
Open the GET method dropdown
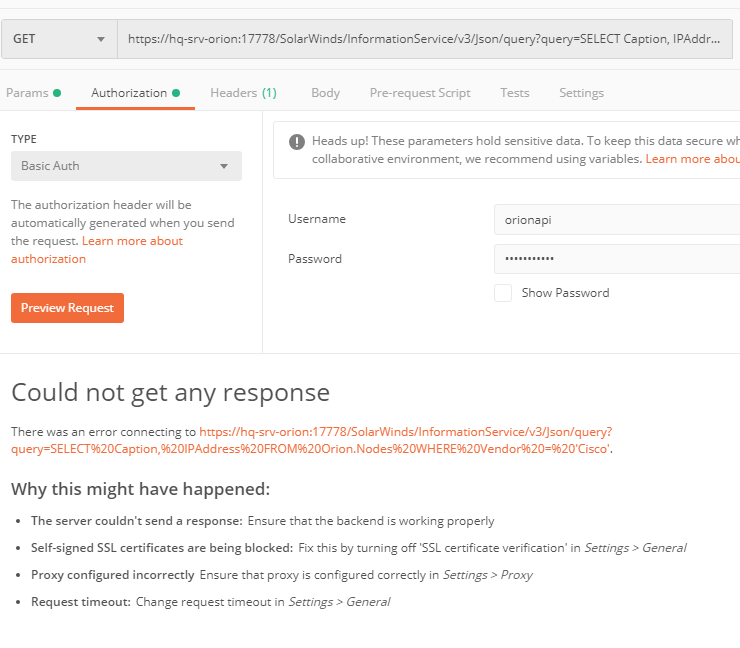tap(59, 39)
